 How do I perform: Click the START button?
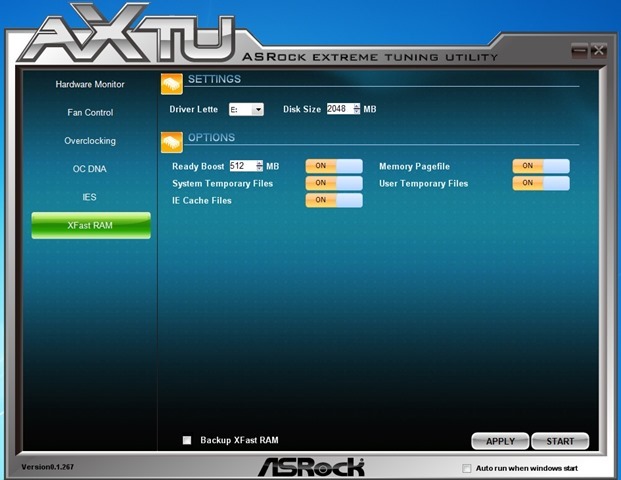[x=560, y=441]
